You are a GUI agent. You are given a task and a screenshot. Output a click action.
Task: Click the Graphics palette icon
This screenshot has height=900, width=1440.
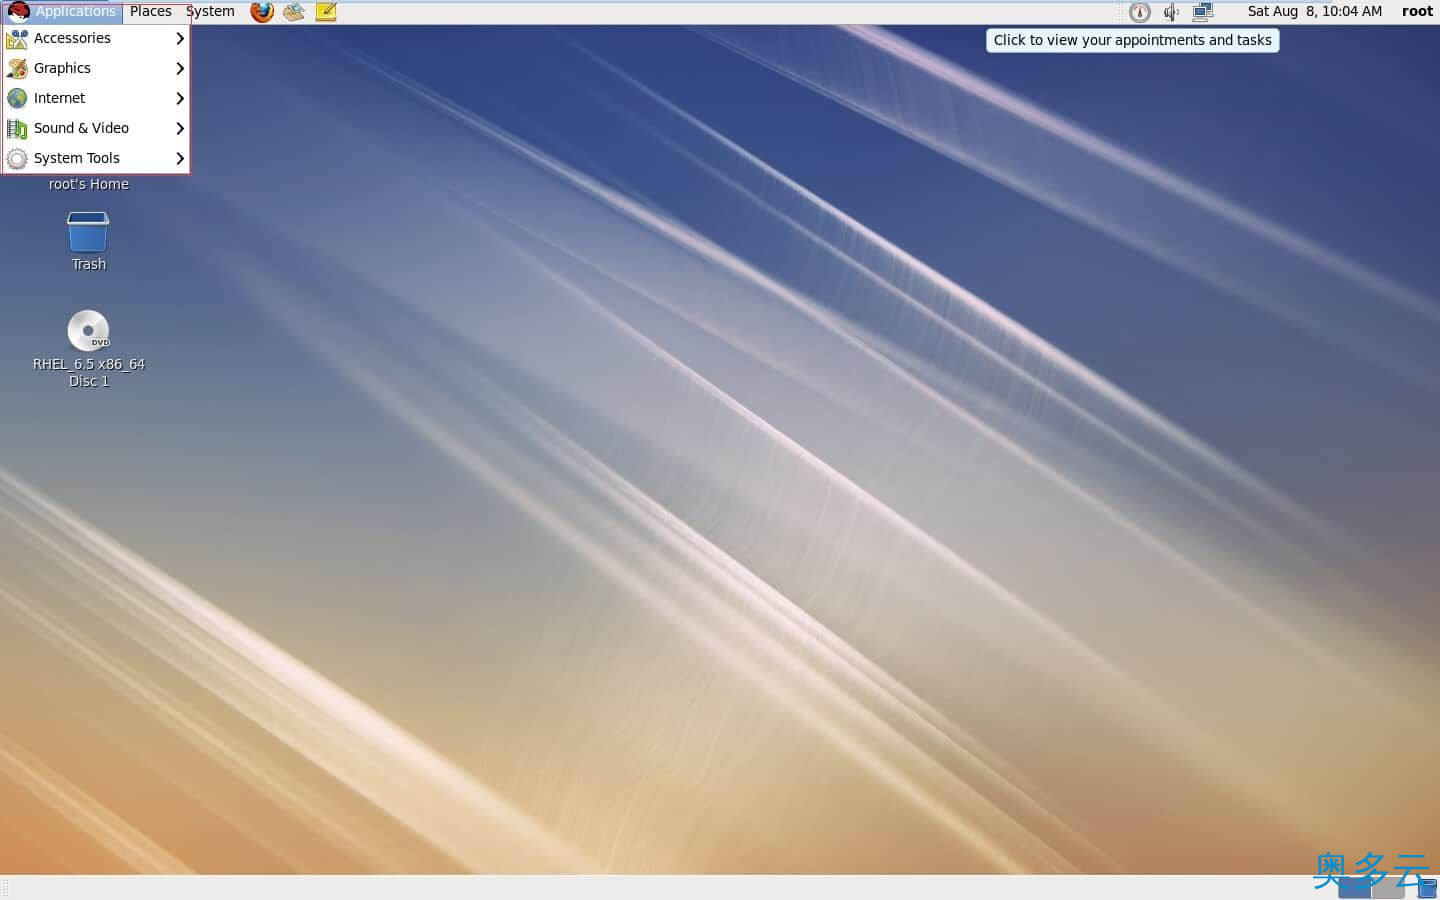click(17, 69)
